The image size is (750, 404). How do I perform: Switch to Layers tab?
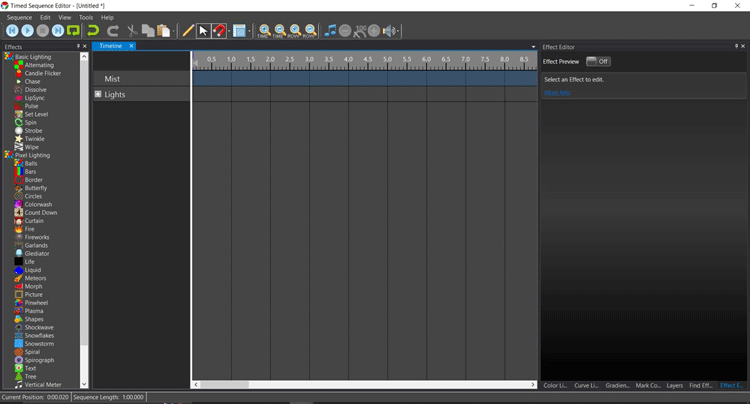point(675,385)
